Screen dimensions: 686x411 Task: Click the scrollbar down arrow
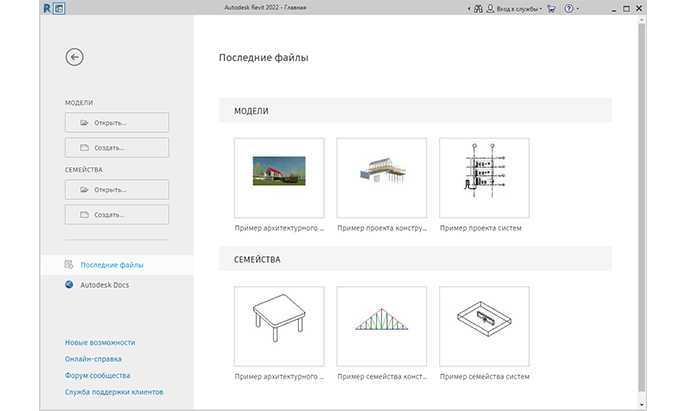tap(641, 405)
